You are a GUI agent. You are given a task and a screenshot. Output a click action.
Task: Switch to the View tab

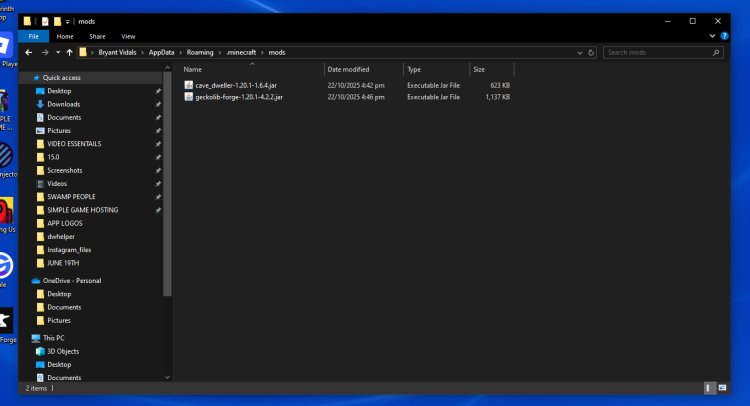click(128, 36)
